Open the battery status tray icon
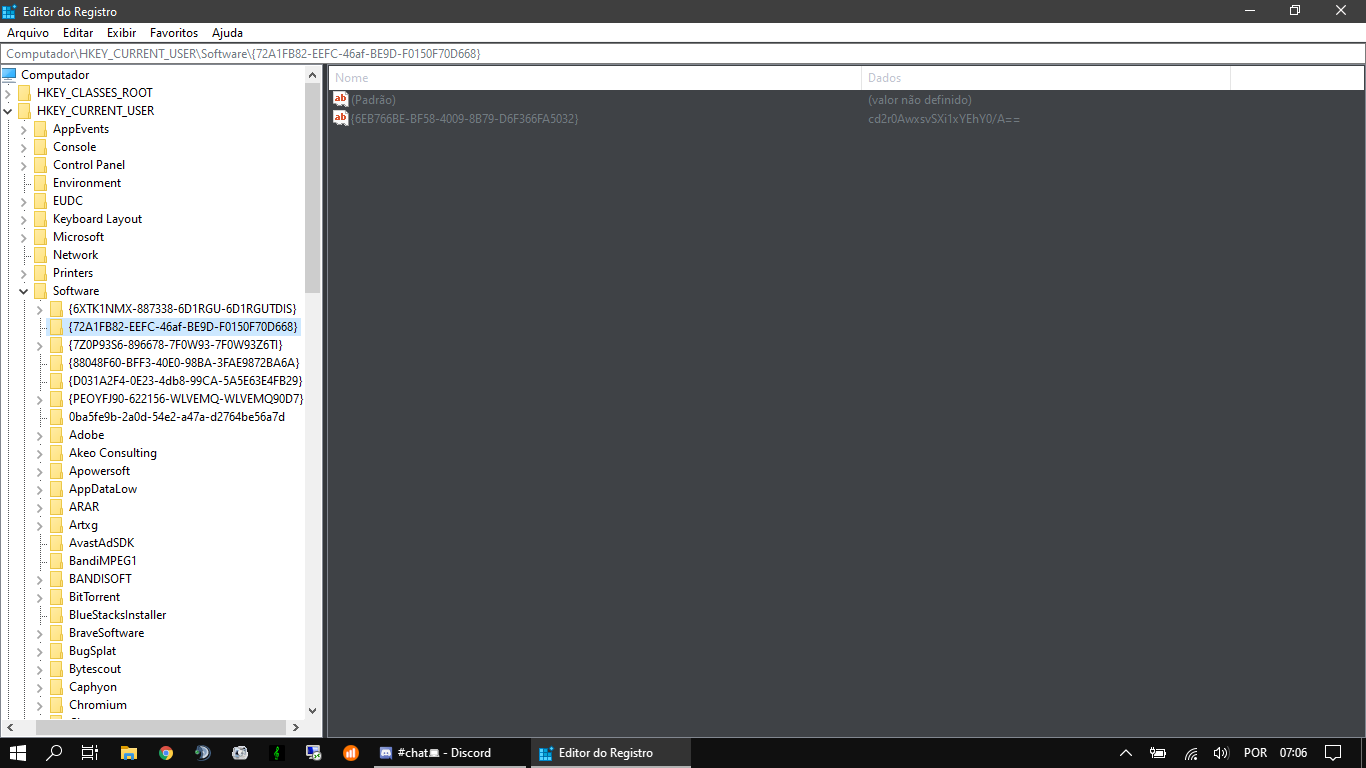This screenshot has height=768, width=1366. (1158, 753)
